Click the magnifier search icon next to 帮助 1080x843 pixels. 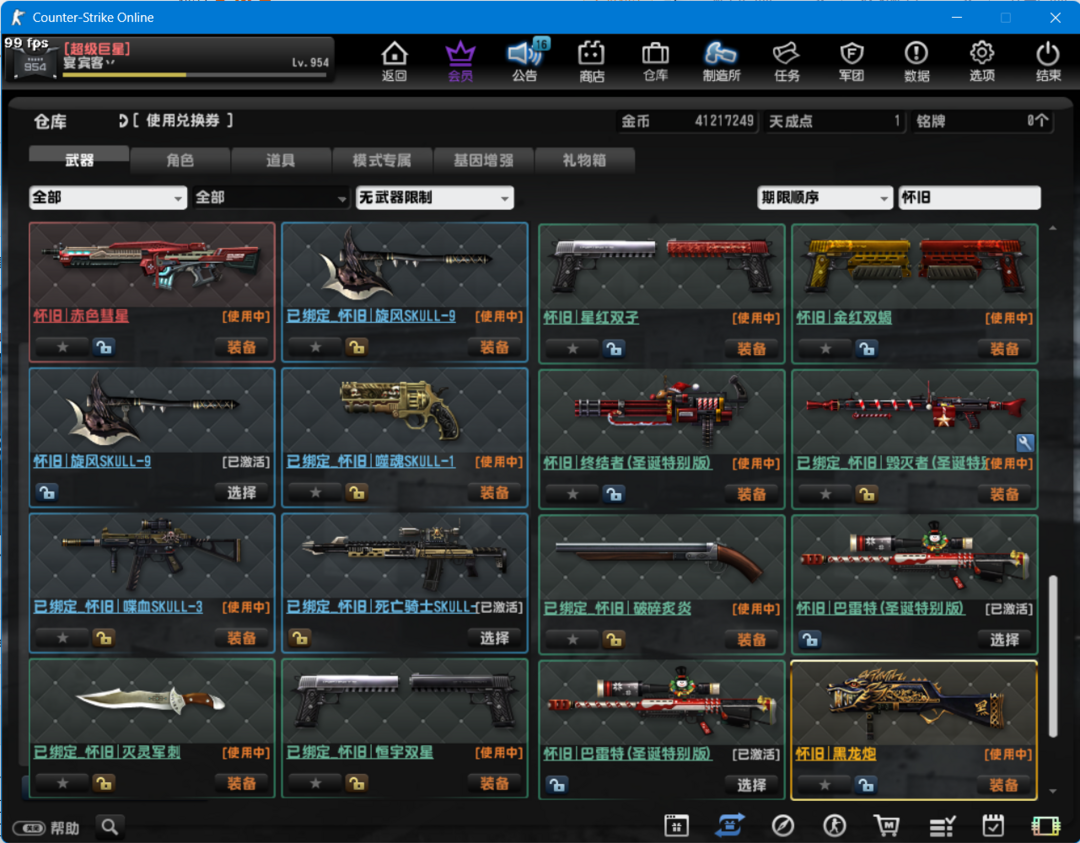[x=110, y=826]
